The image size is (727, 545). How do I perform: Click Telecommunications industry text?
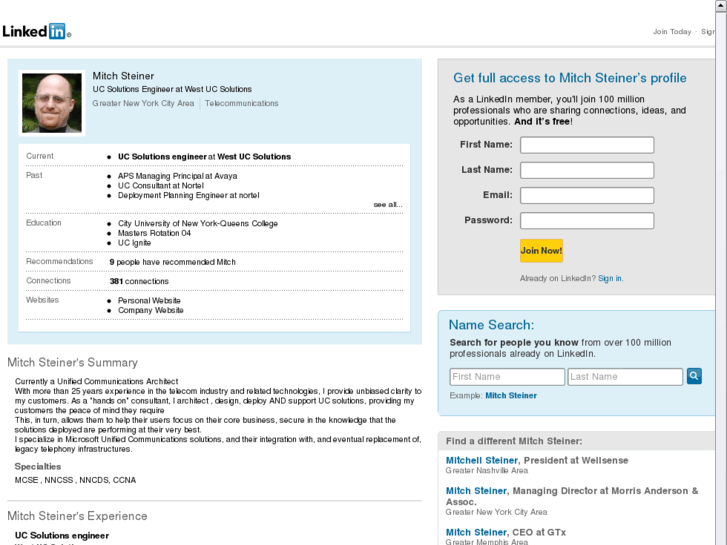click(x=242, y=103)
